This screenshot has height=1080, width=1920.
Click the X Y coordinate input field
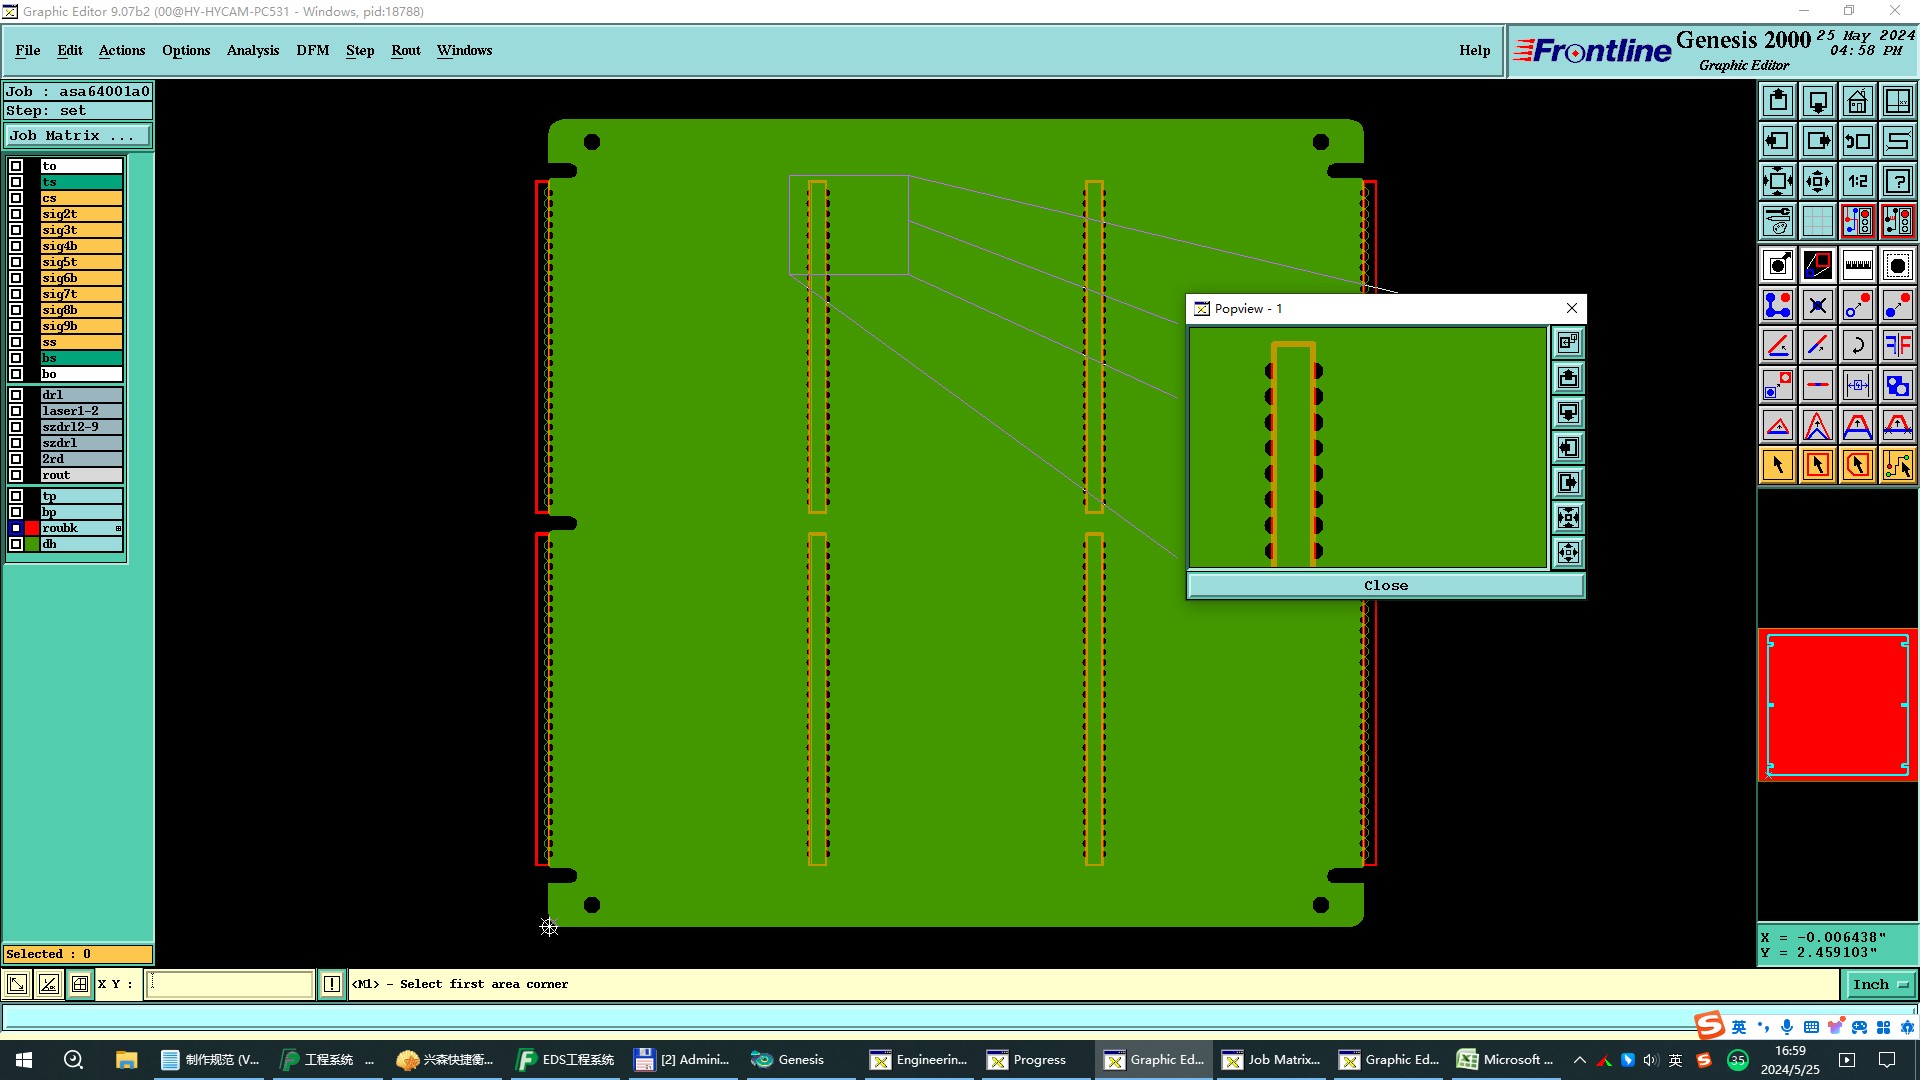tap(230, 984)
